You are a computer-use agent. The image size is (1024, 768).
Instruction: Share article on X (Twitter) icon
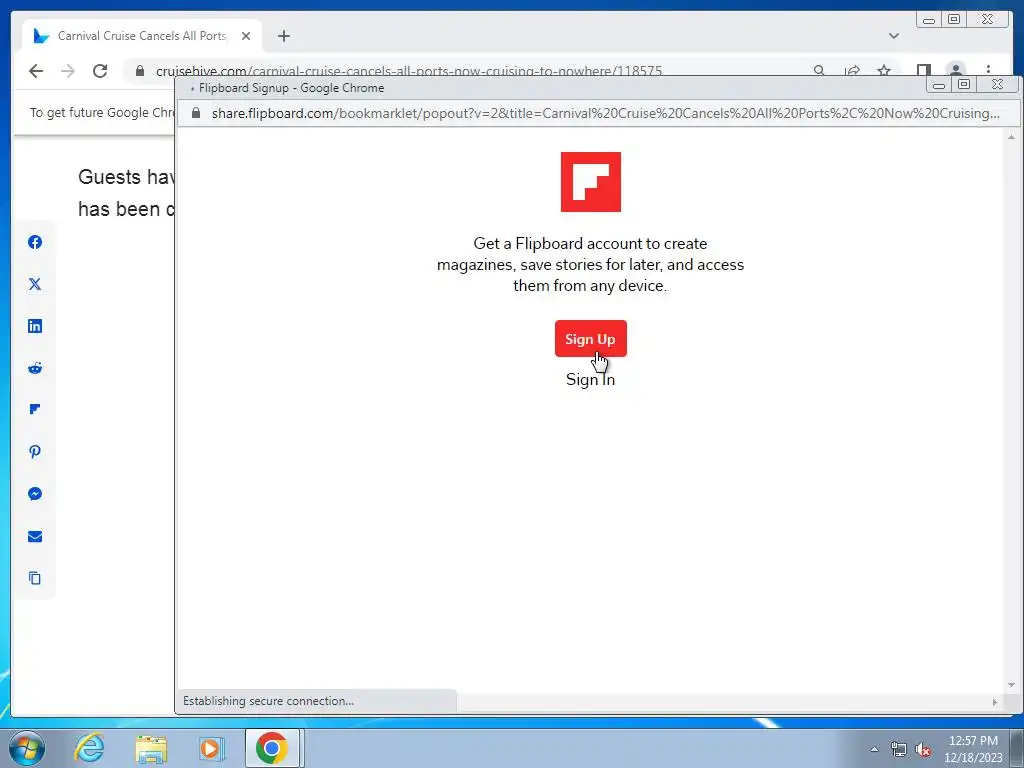[35, 284]
